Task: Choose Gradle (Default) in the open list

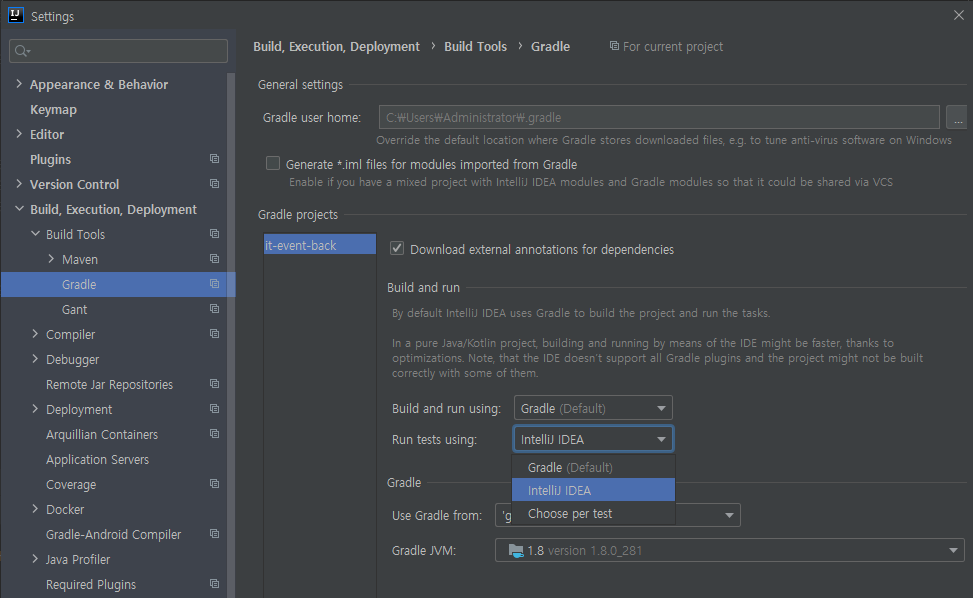Action: pos(593,467)
